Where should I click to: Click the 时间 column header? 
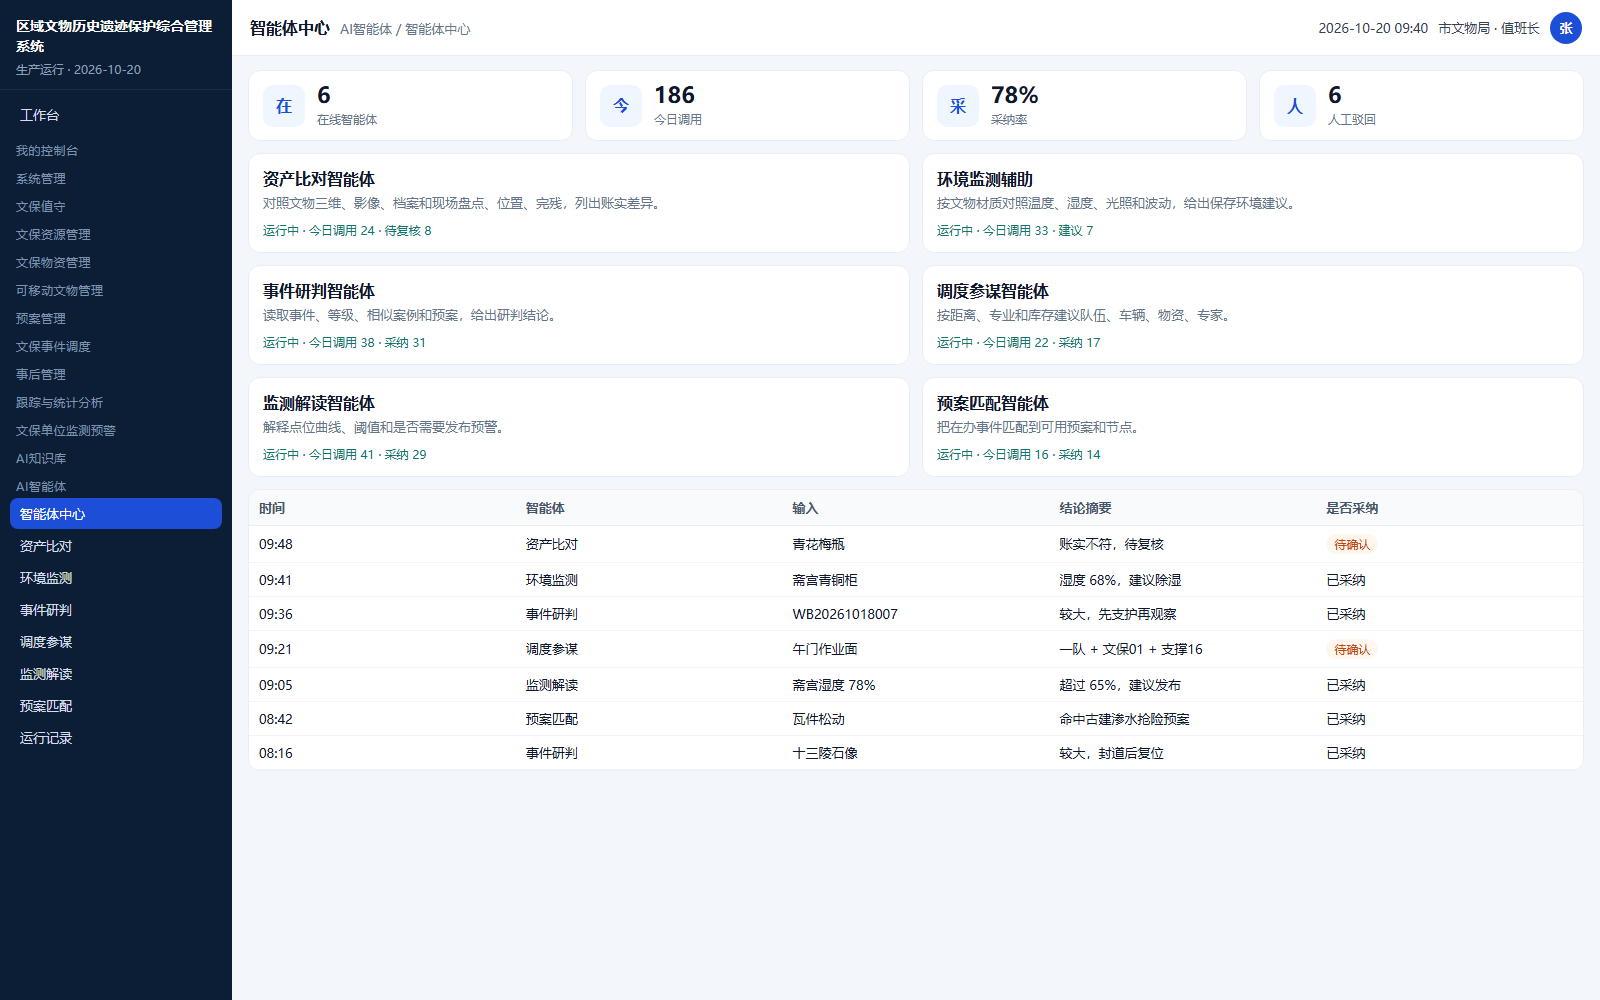(272, 508)
